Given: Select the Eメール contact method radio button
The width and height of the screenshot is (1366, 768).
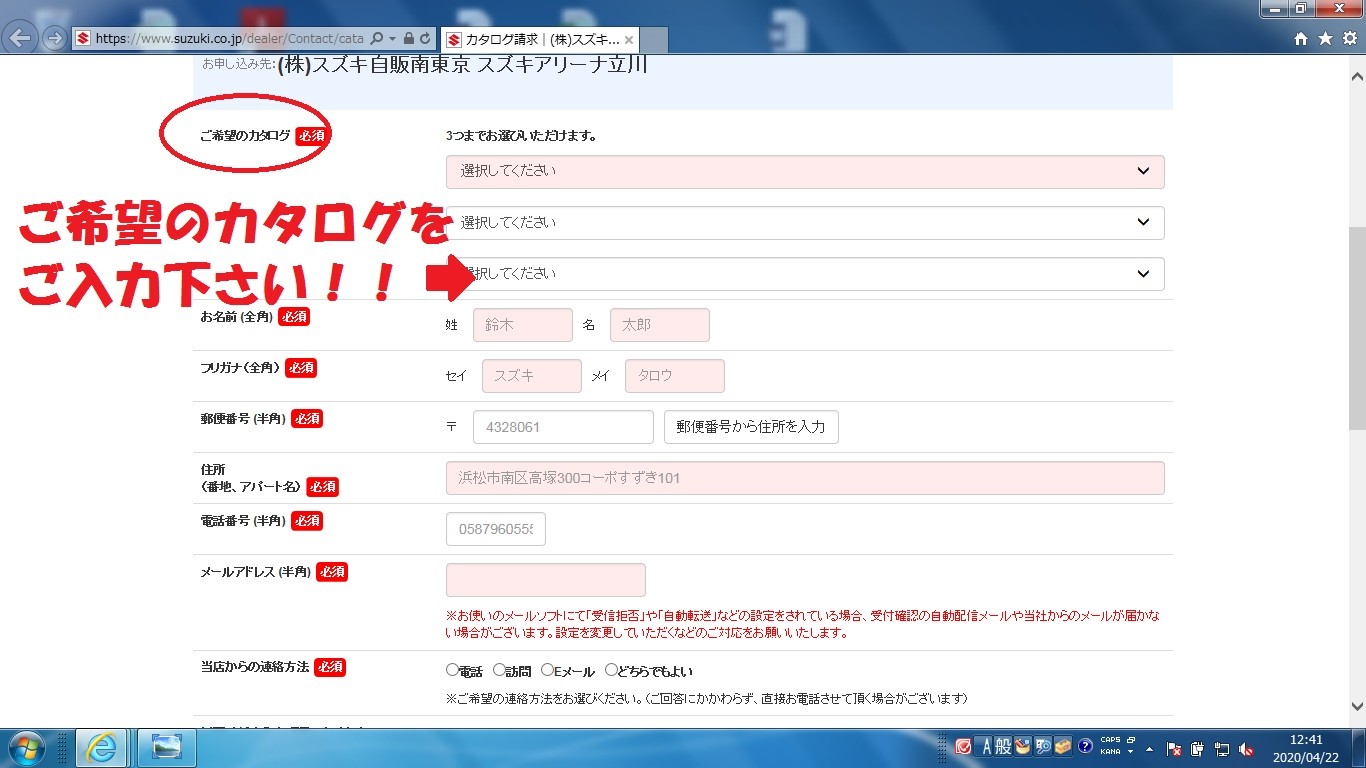Looking at the screenshot, I should coord(547,670).
